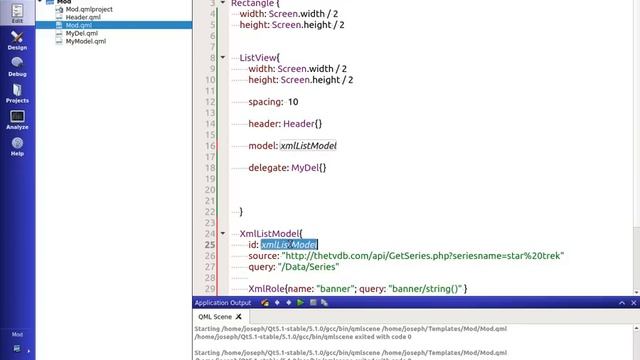Clear the Application Output pane
The image size is (640, 360).
coord(265,302)
